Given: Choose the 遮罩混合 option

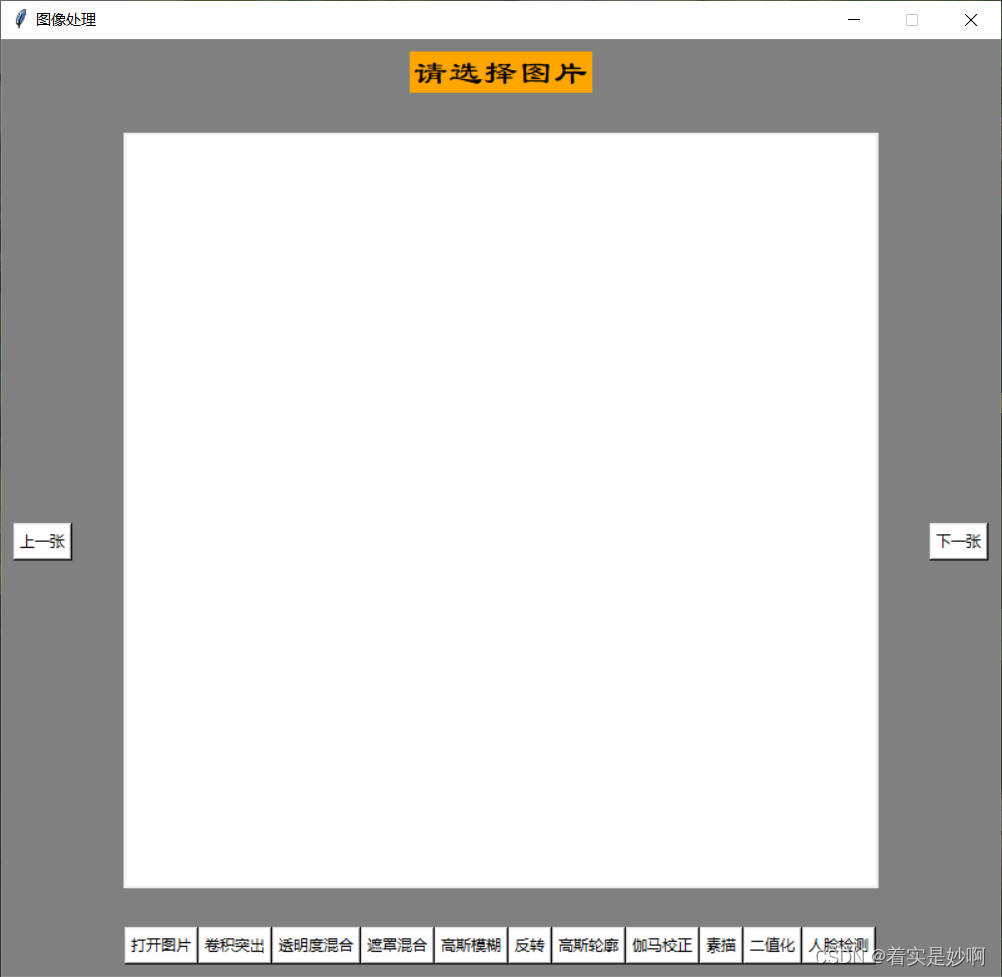Looking at the screenshot, I should point(397,945).
